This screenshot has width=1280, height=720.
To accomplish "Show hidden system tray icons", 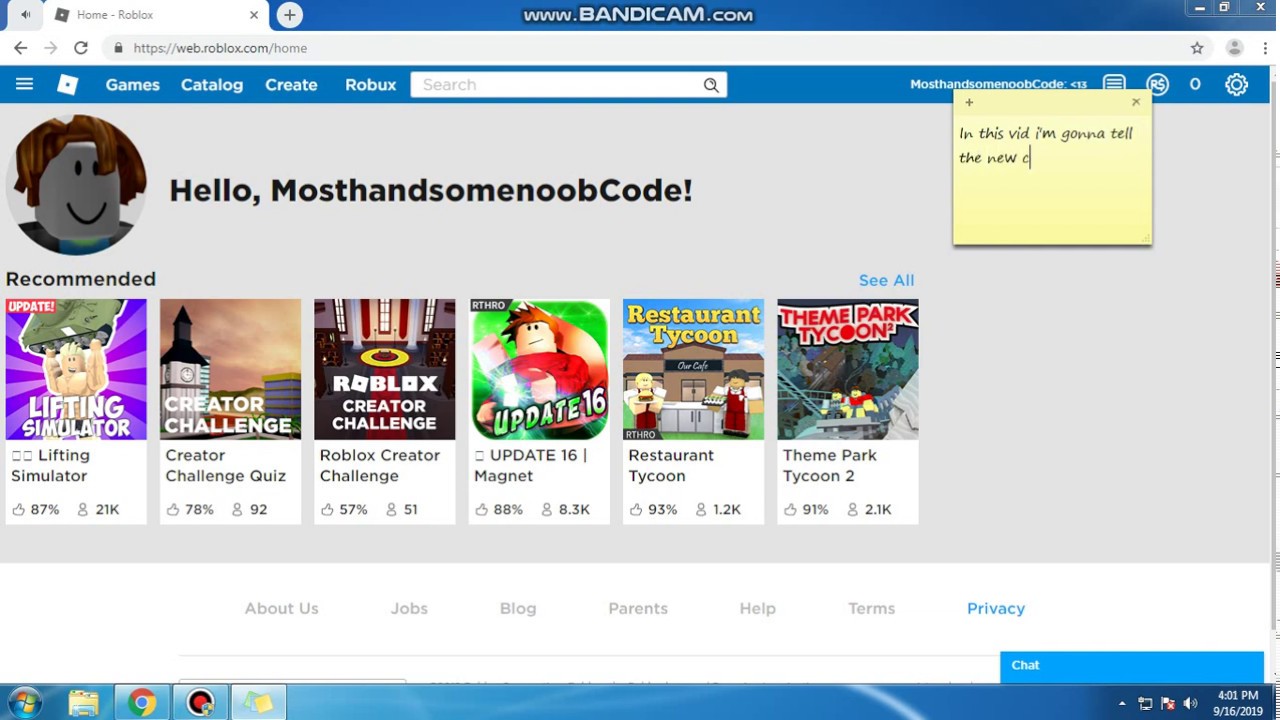I will (1122, 704).
